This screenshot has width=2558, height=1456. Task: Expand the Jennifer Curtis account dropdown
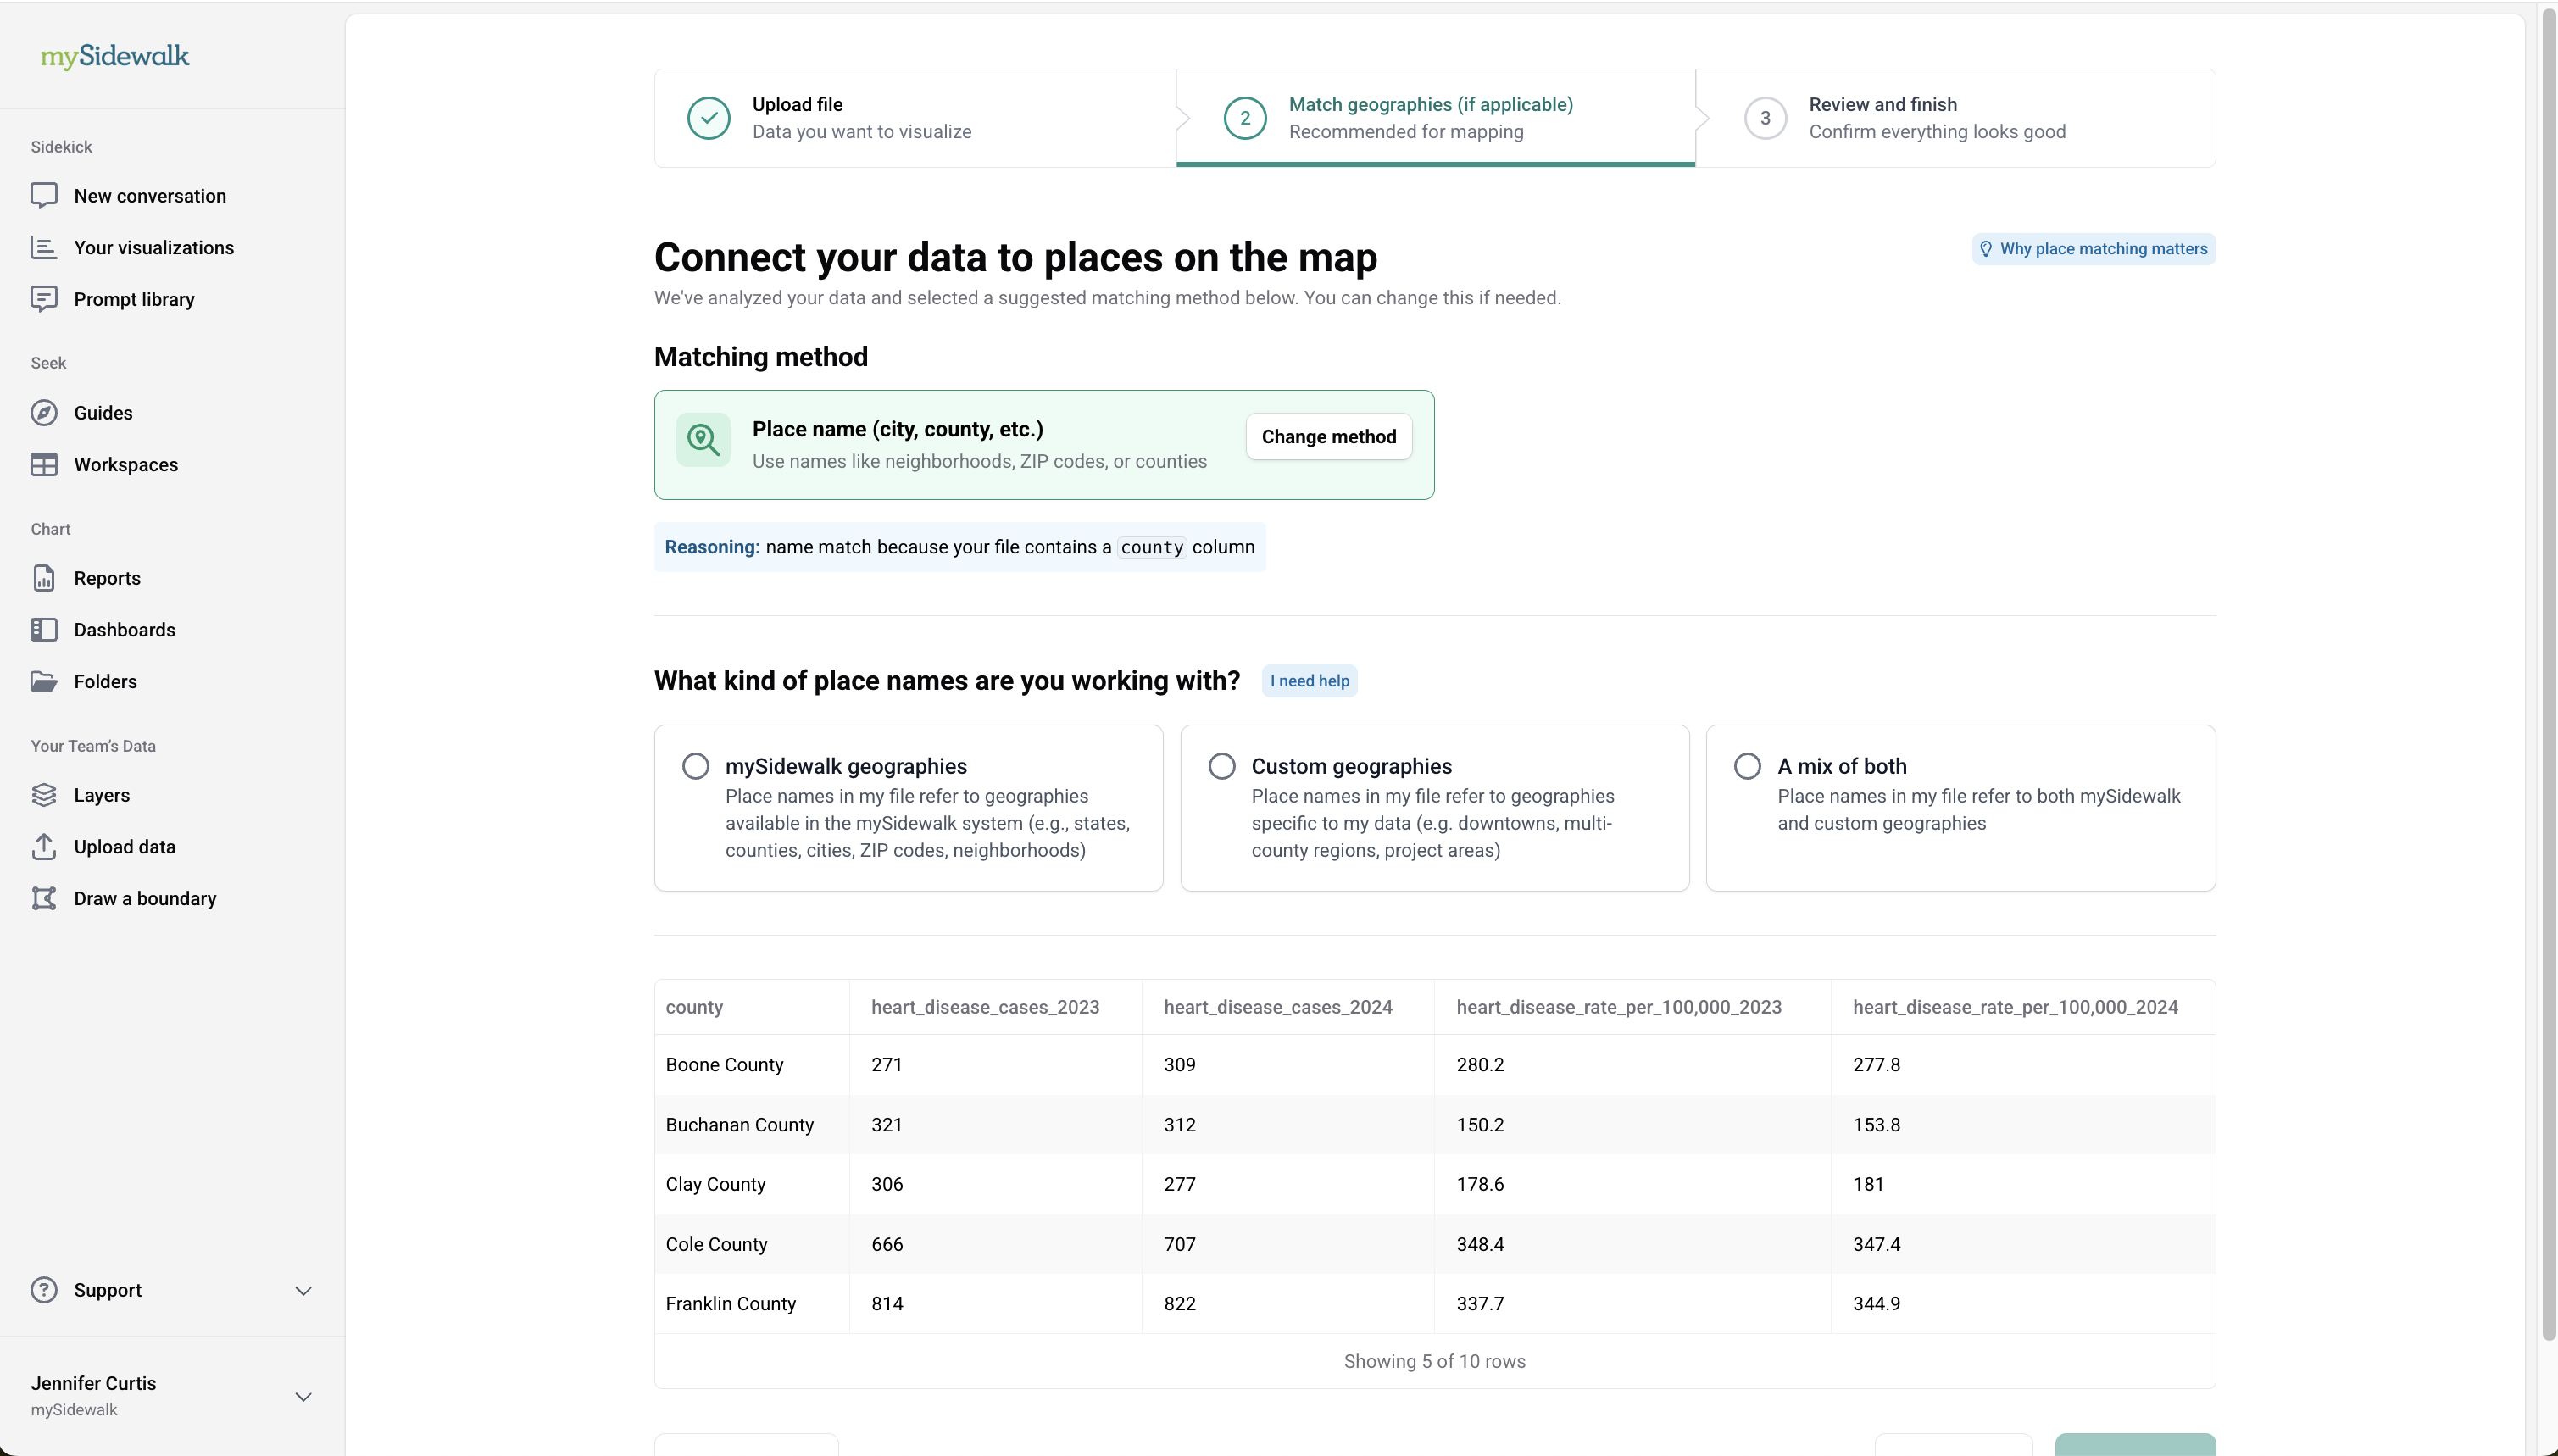point(303,1397)
